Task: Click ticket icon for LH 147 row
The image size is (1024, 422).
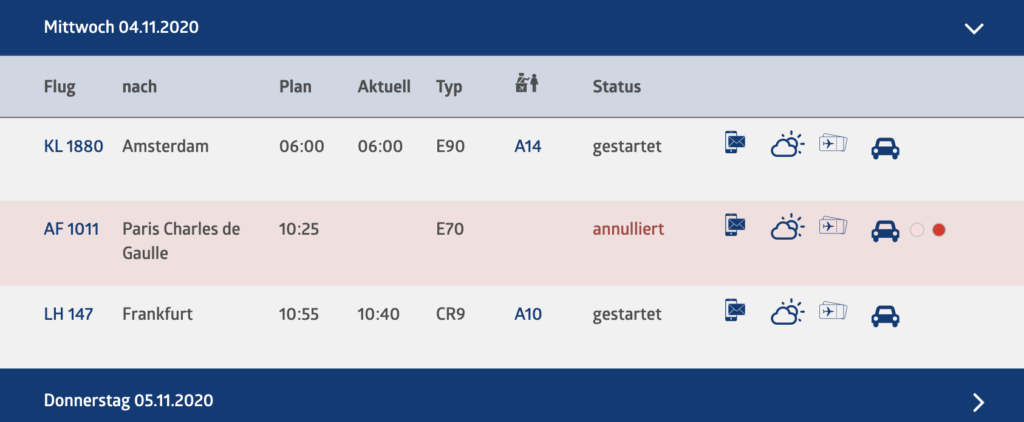Action: 832,312
